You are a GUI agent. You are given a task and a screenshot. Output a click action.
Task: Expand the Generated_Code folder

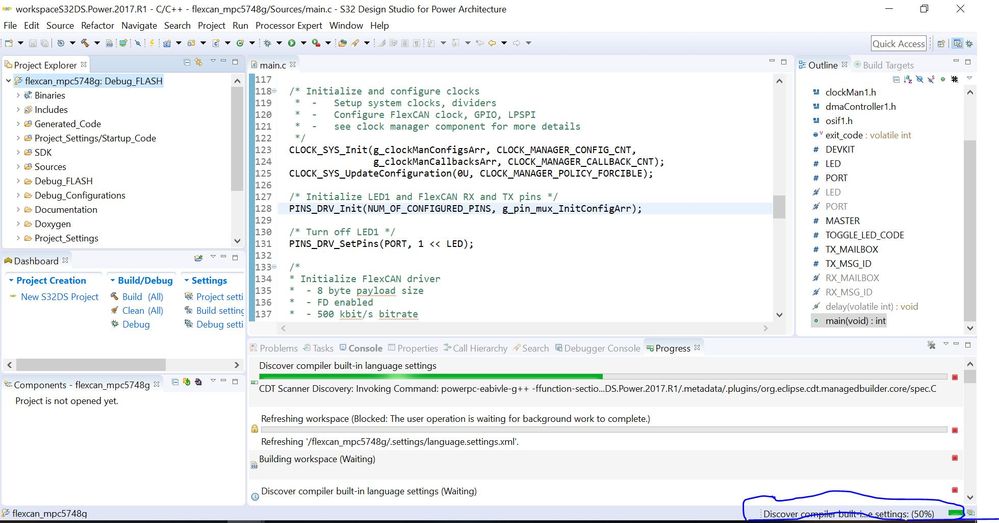pos(18,124)
